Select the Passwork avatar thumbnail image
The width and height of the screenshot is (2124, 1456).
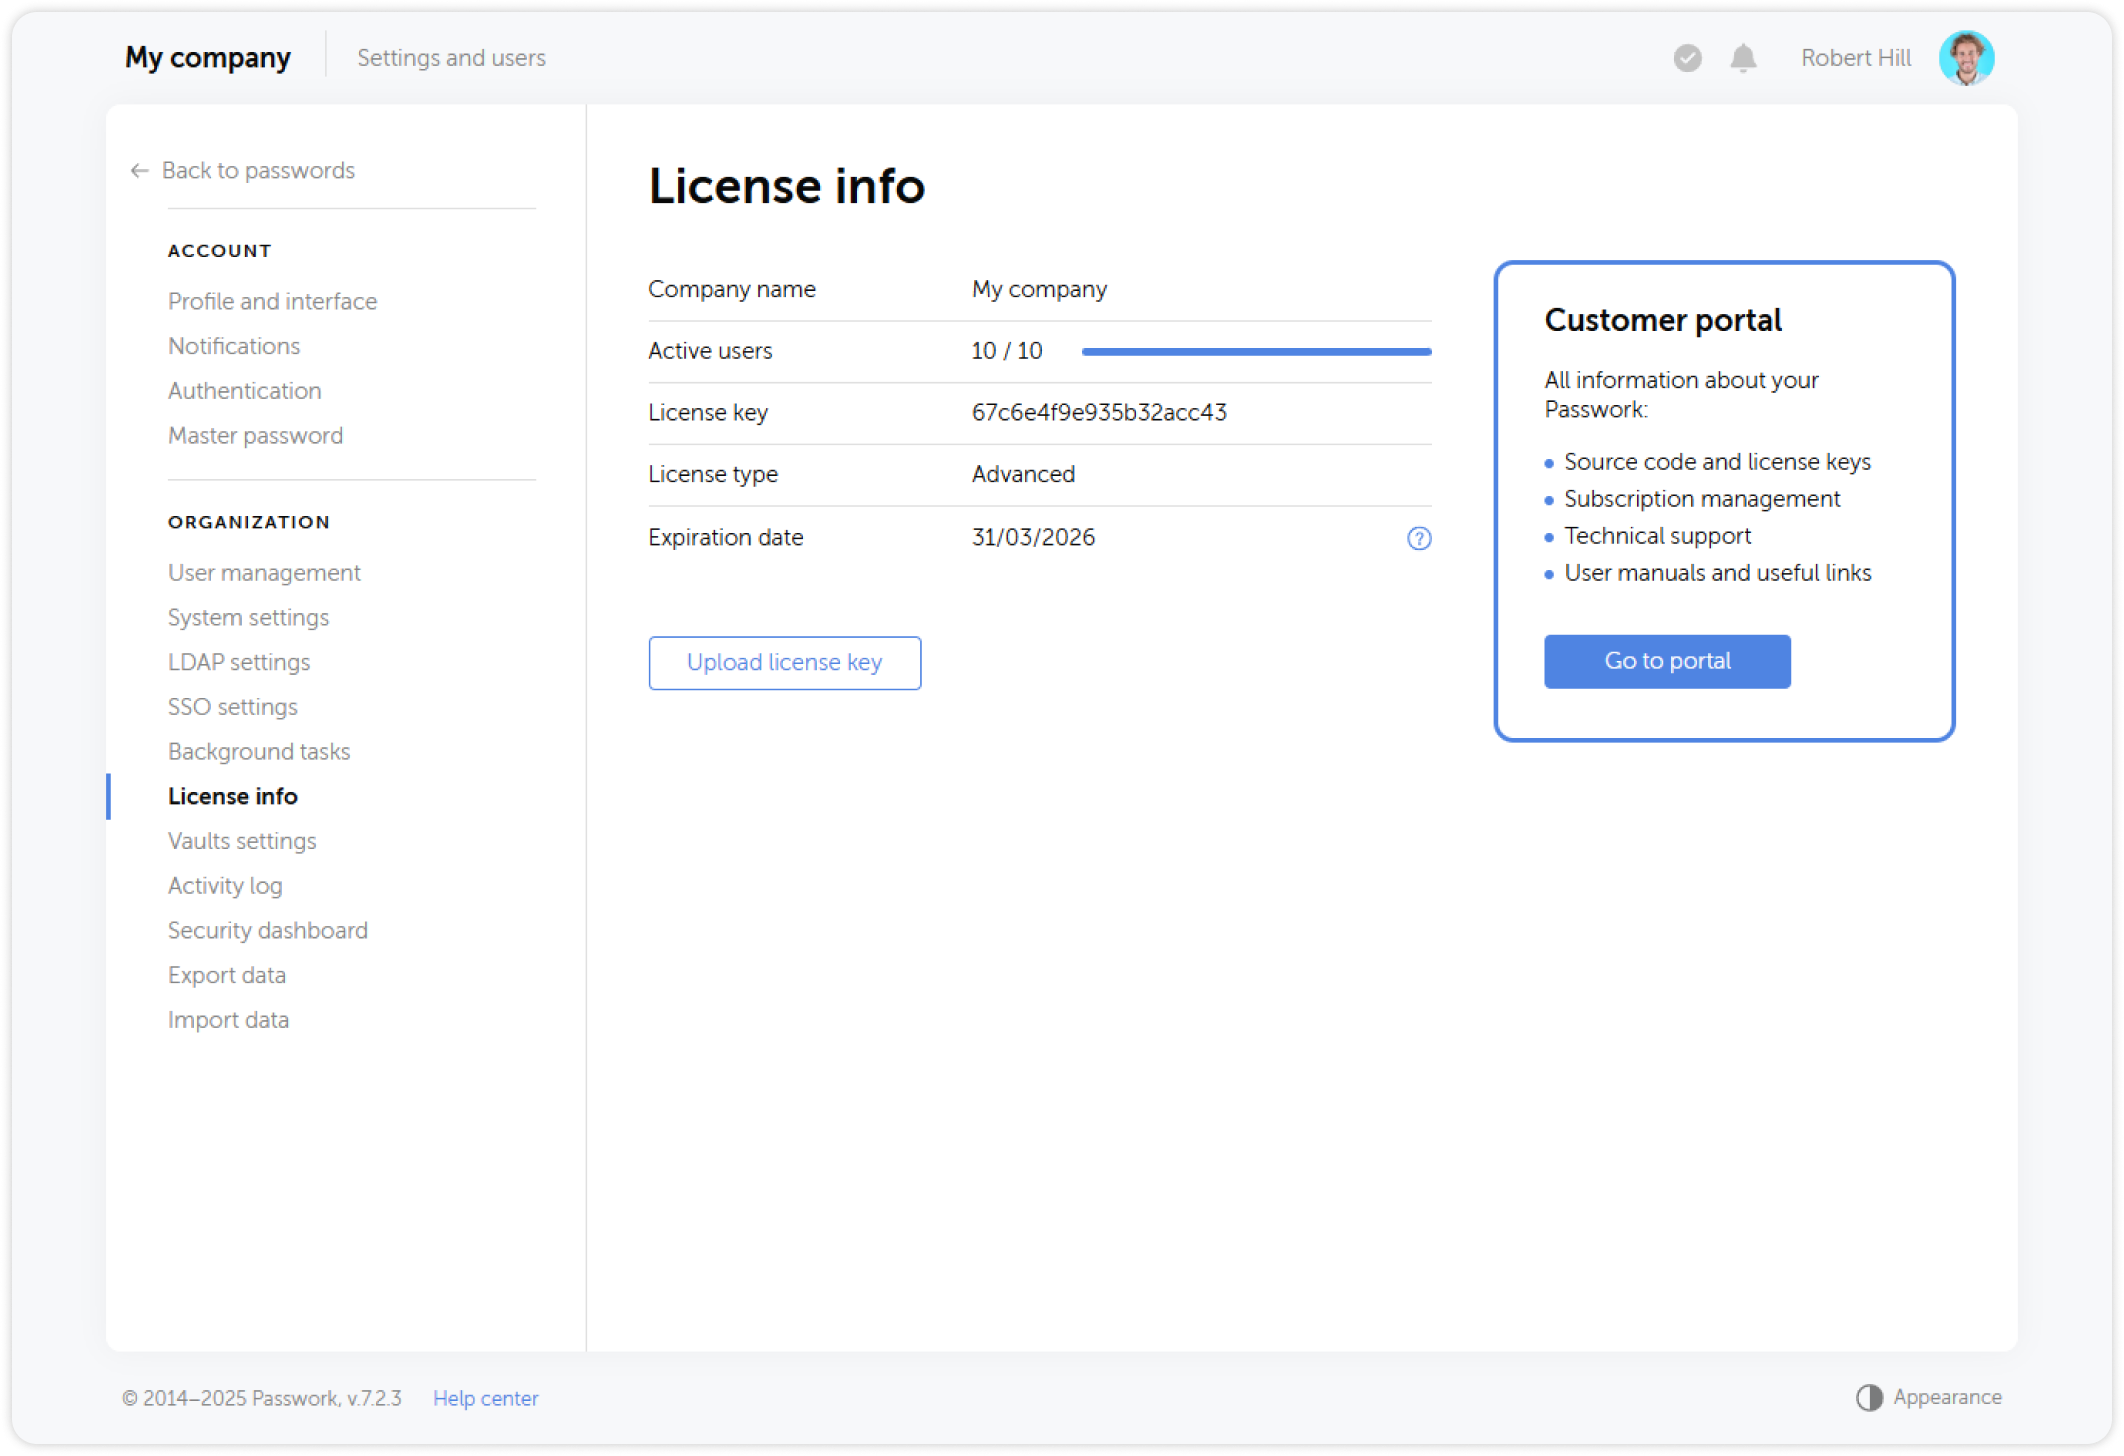click(x=1967, y=57)
